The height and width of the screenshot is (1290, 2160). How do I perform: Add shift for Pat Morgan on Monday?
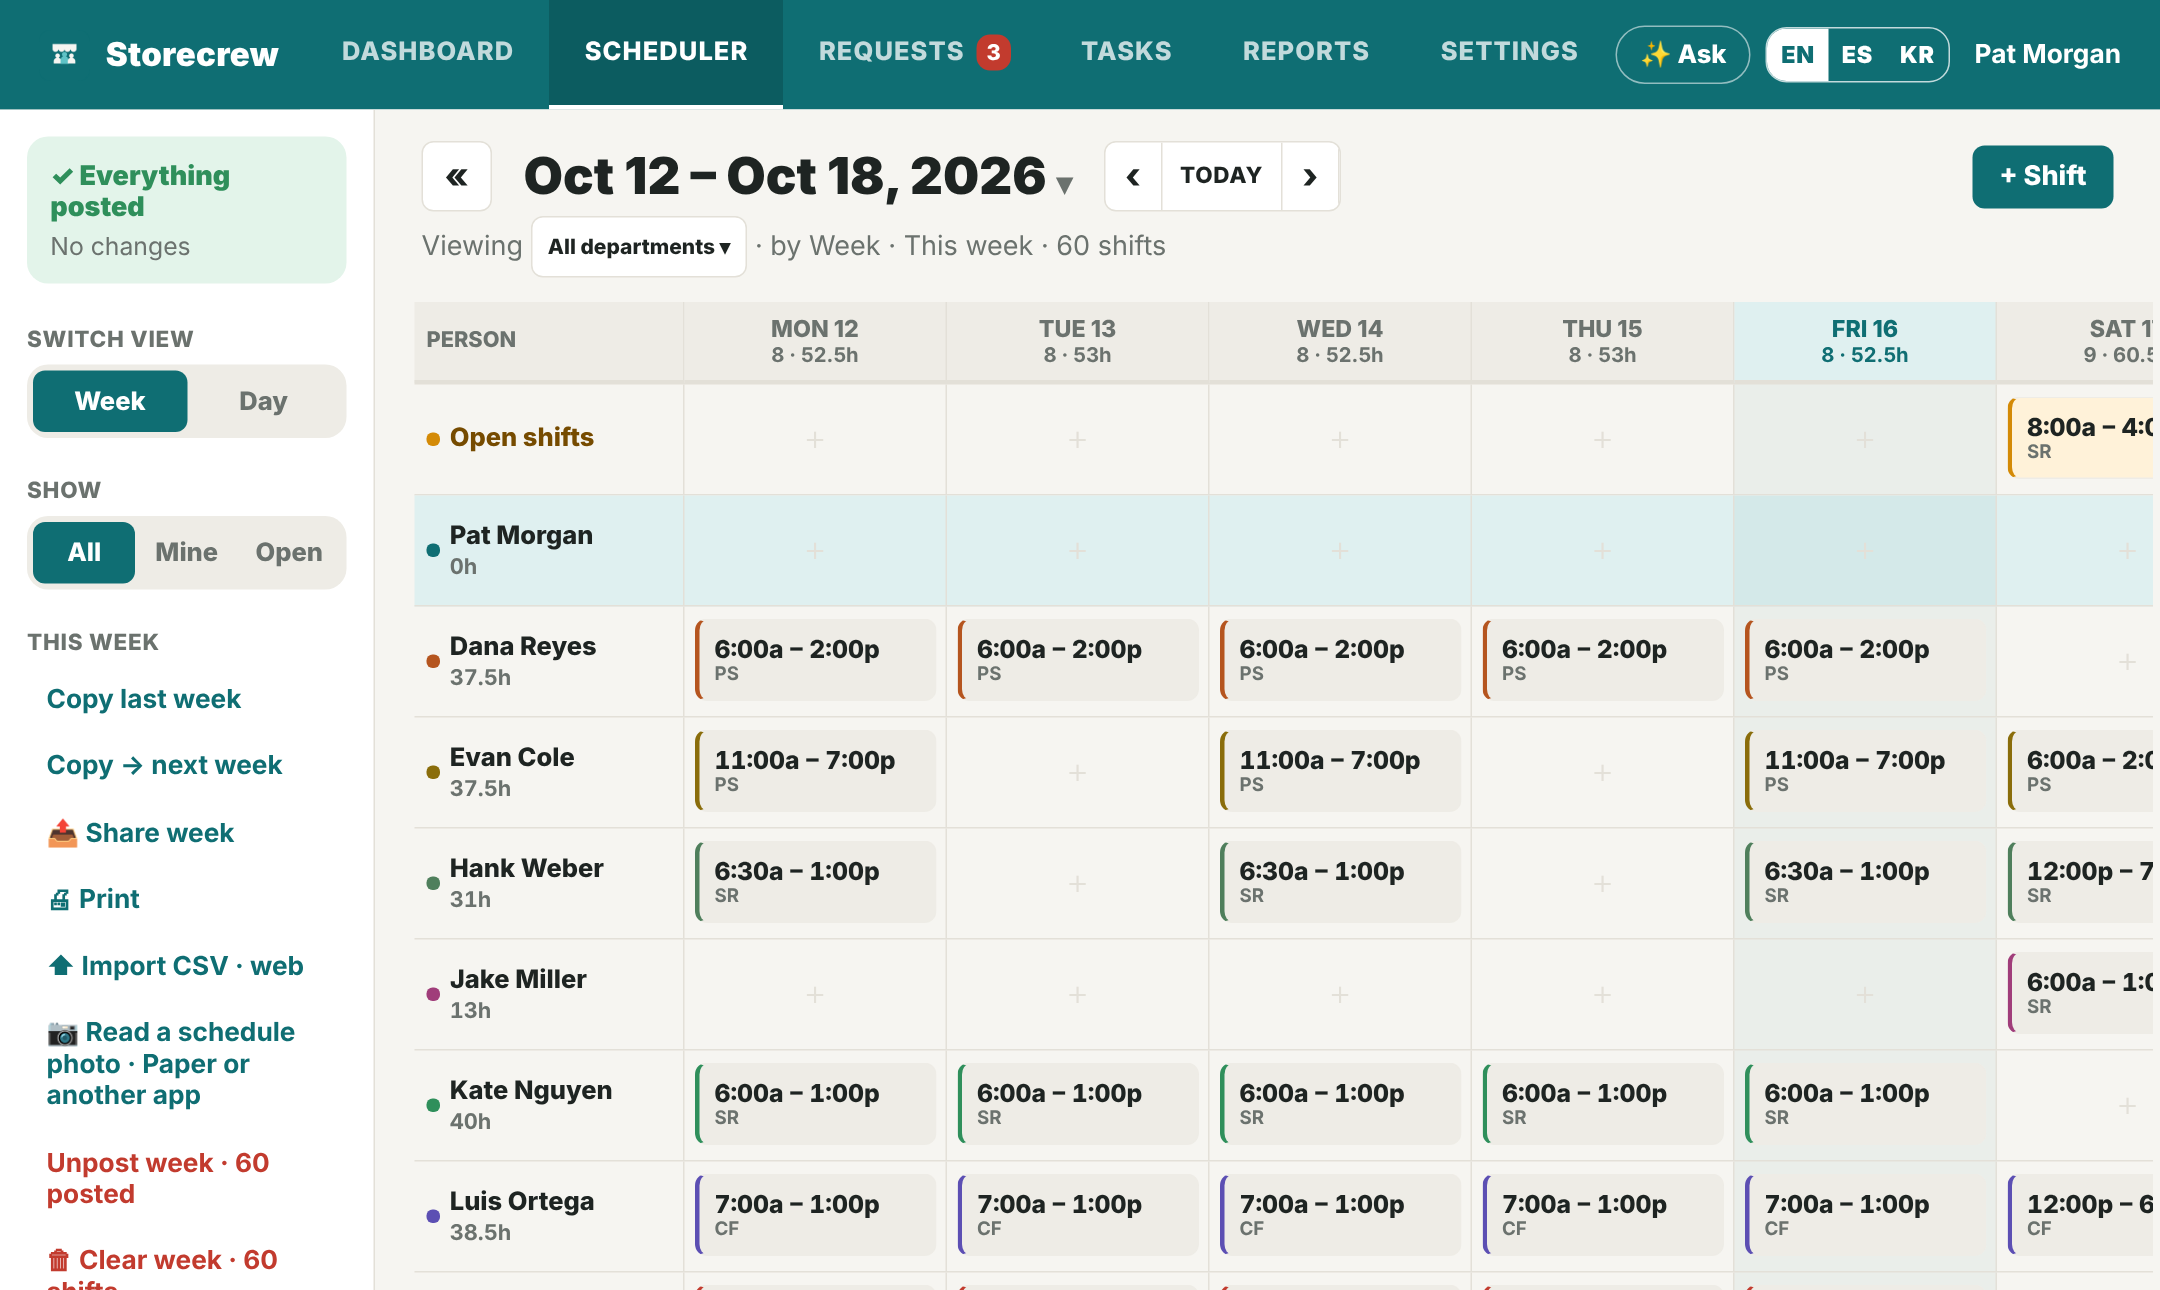point(815,551)
